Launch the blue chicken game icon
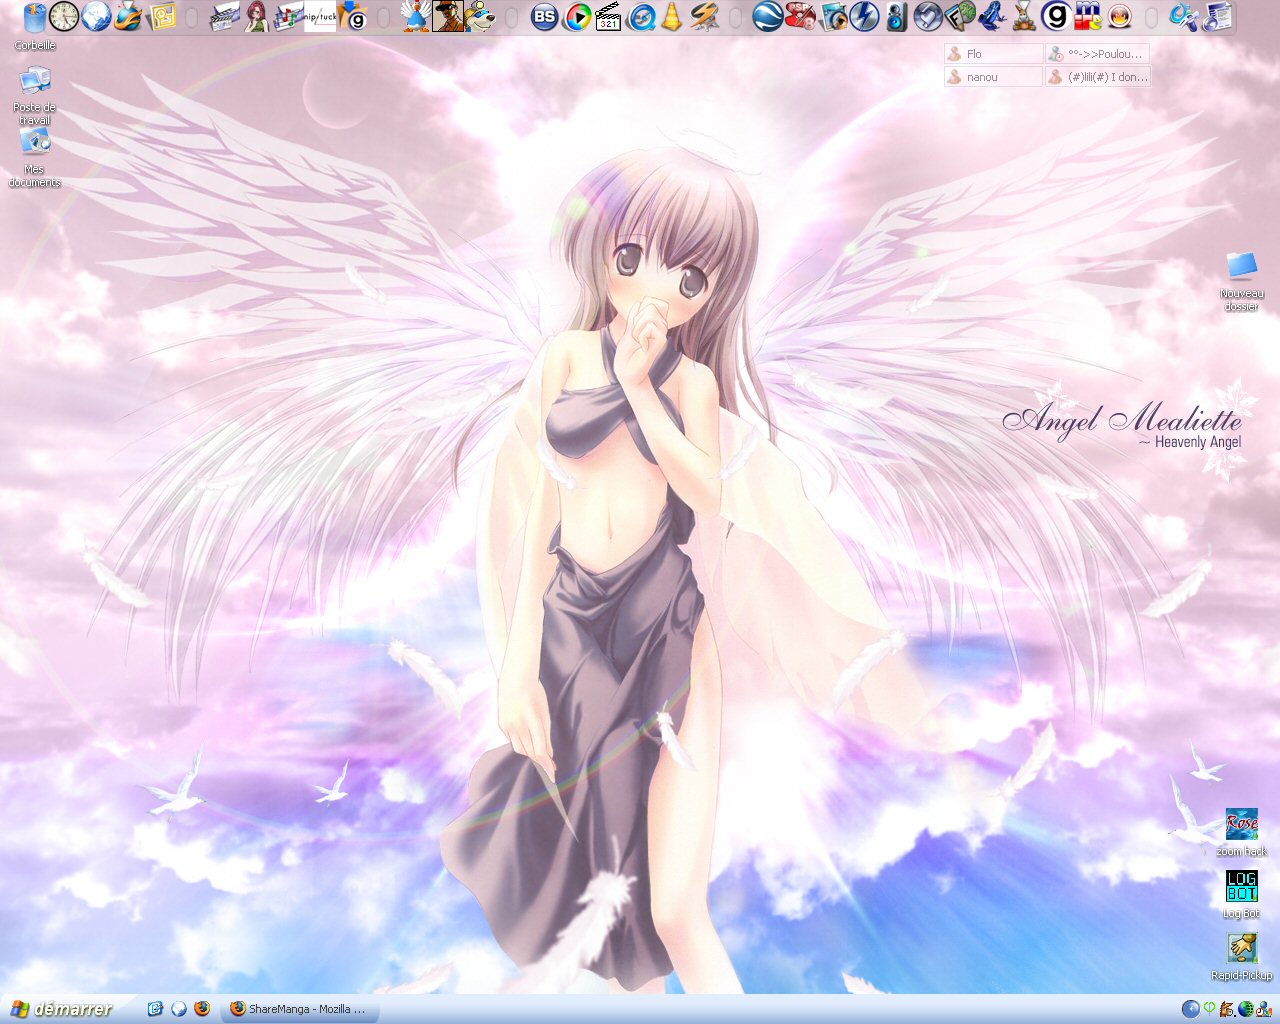 415,16
